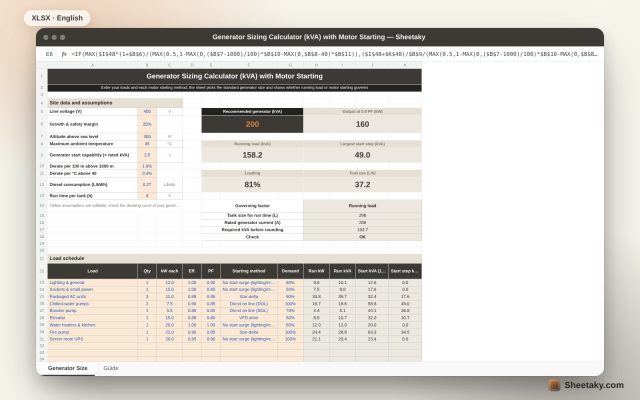The height and width of the screenshot is (400, 640).
Task: Select the 'Starting method' column header
Action: (249, 271)
